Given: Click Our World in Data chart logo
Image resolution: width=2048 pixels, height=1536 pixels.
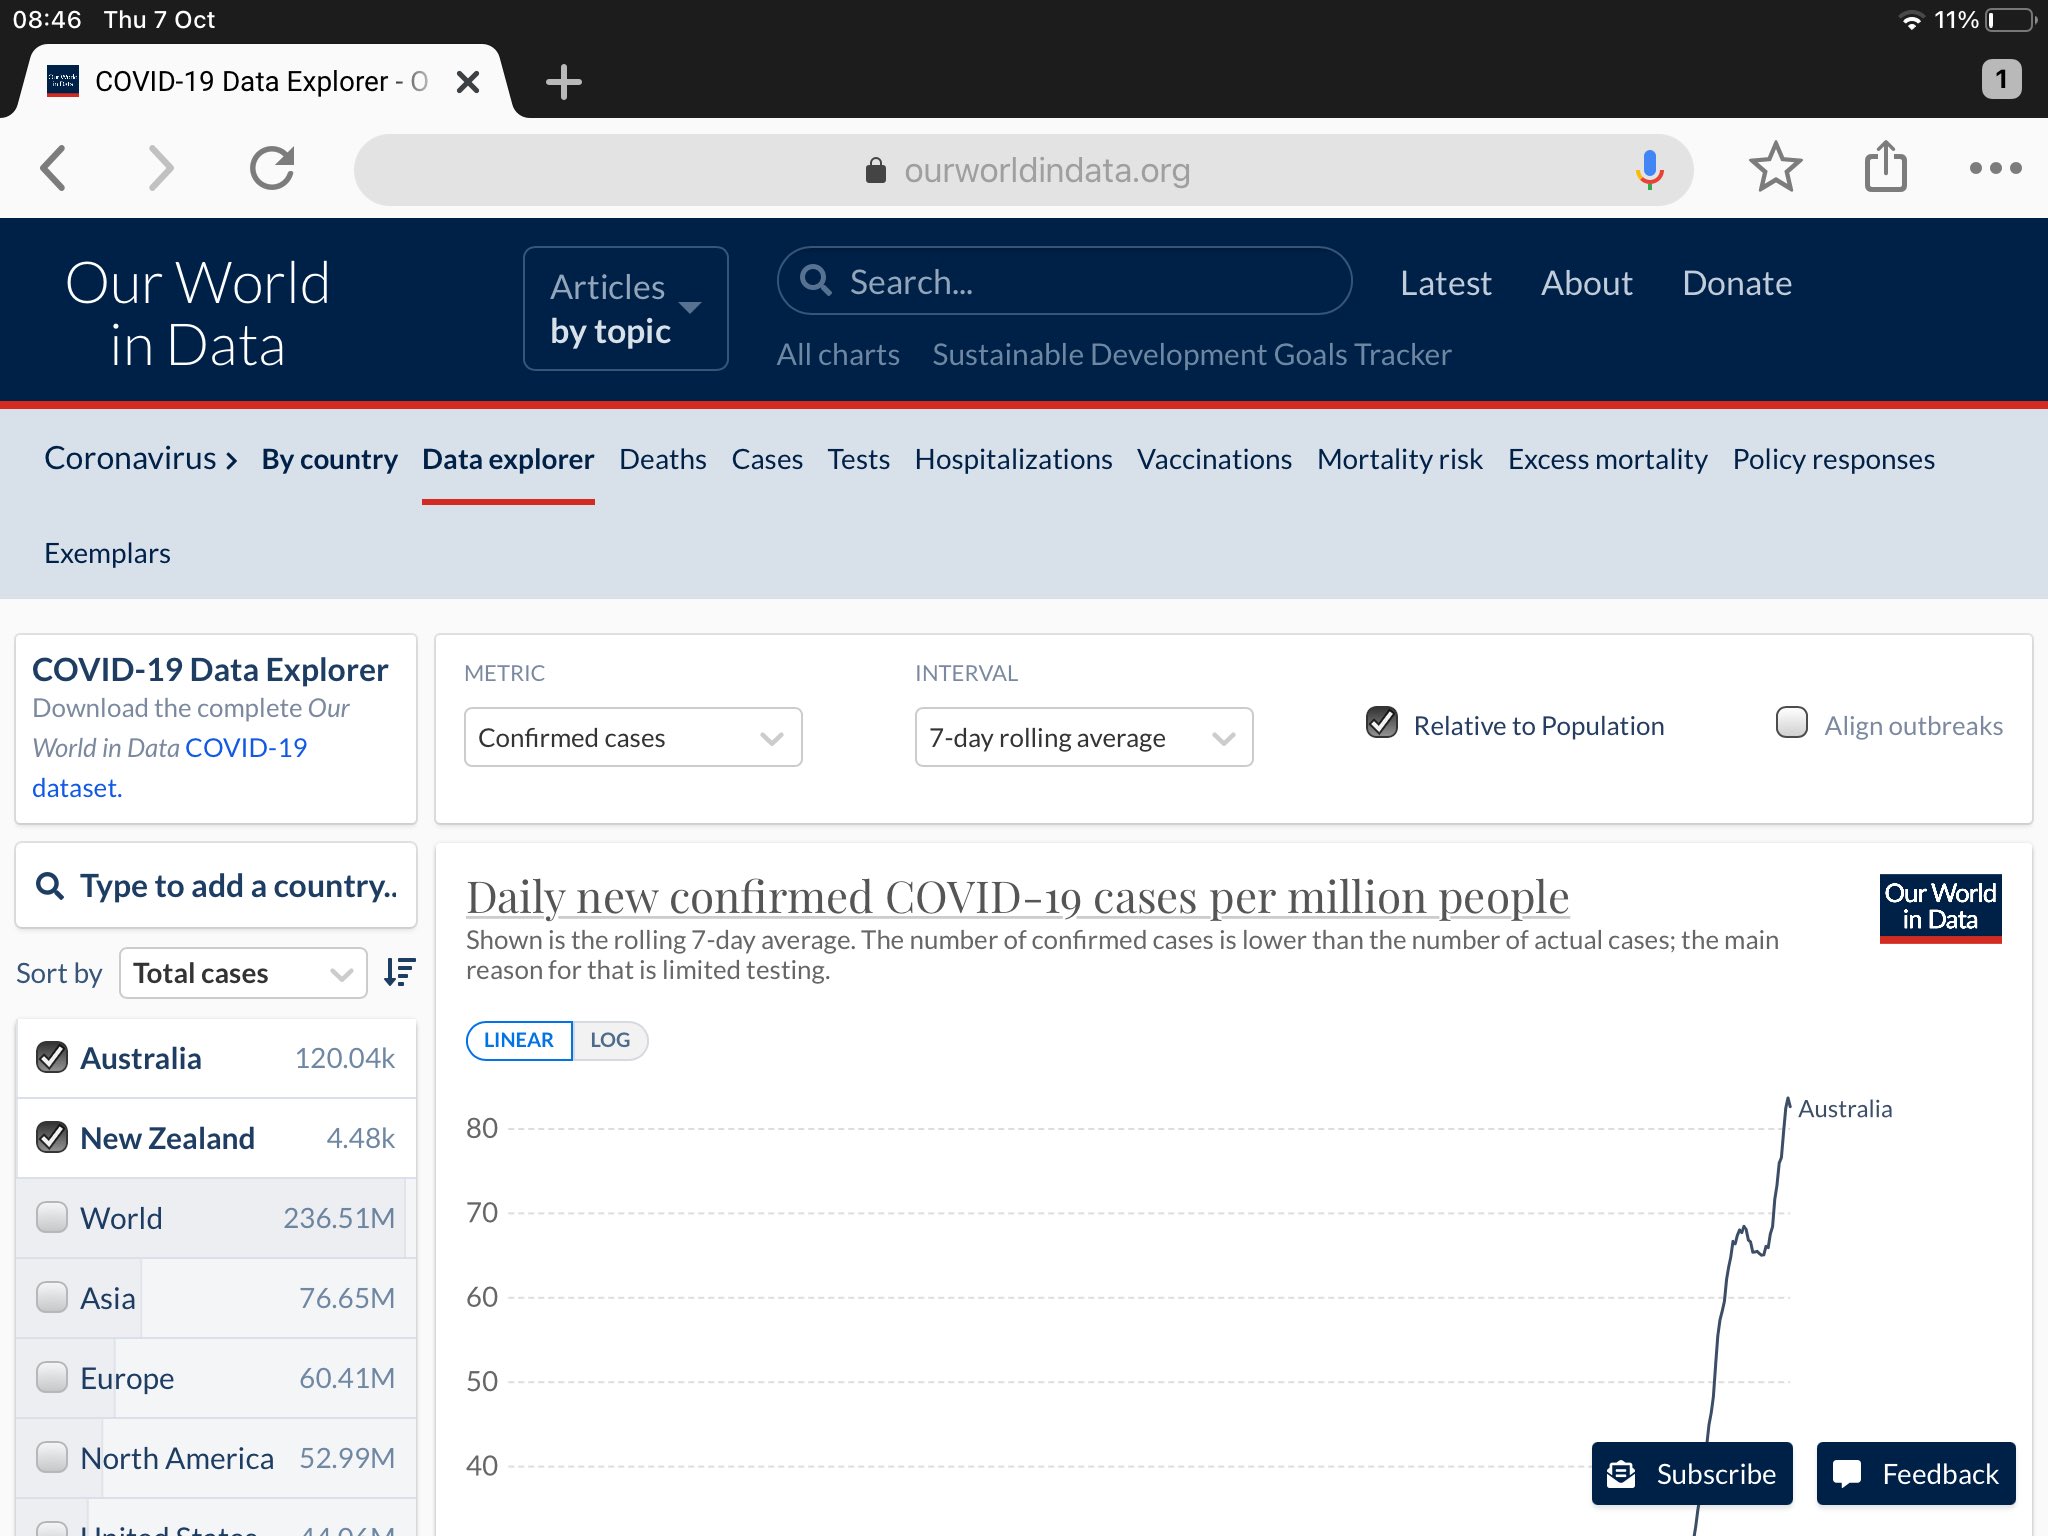Looking at the screenshot, I should point(1940,907).
